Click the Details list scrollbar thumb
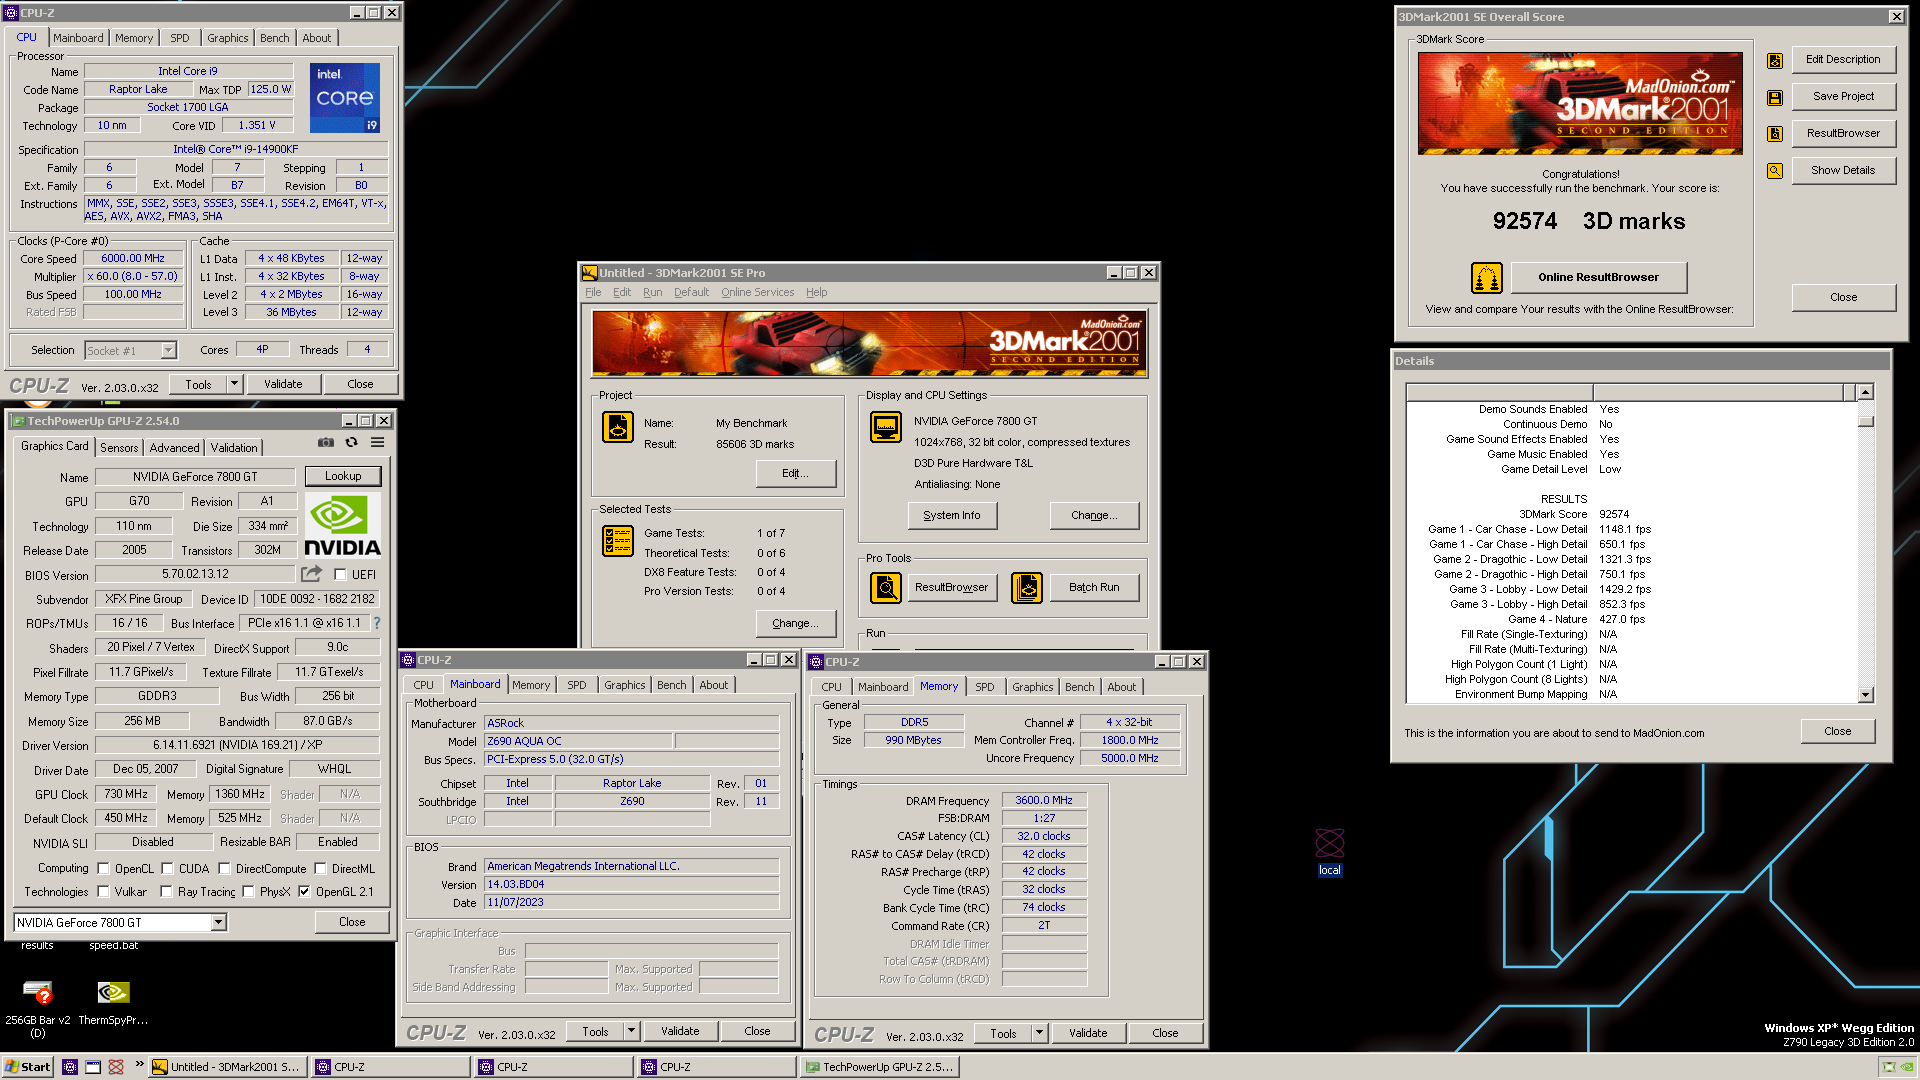This screenshot has height=1080, width=1920. (1865, 421)
